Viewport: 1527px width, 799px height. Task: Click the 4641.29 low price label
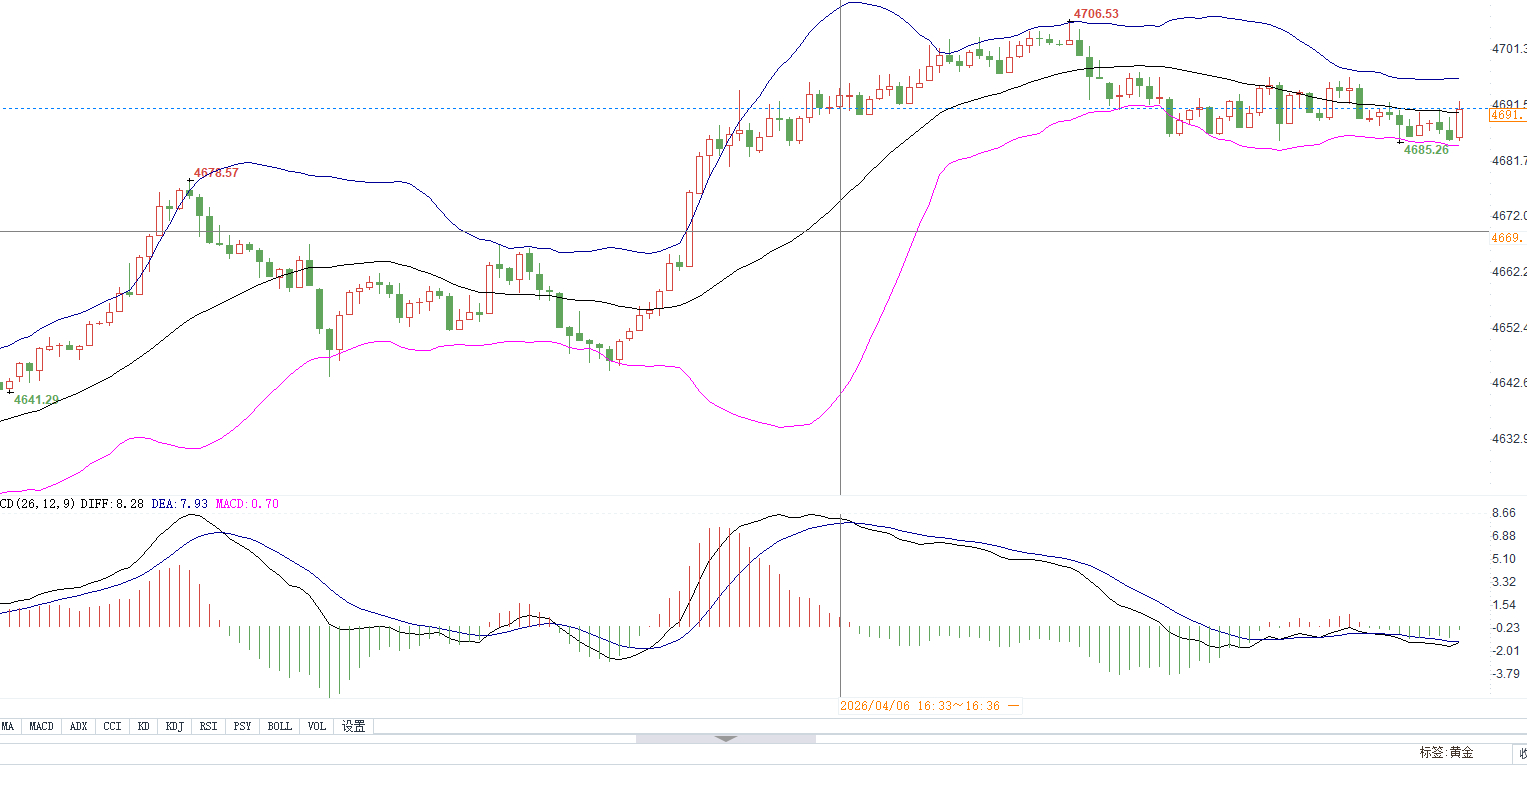tap(36, 400)
